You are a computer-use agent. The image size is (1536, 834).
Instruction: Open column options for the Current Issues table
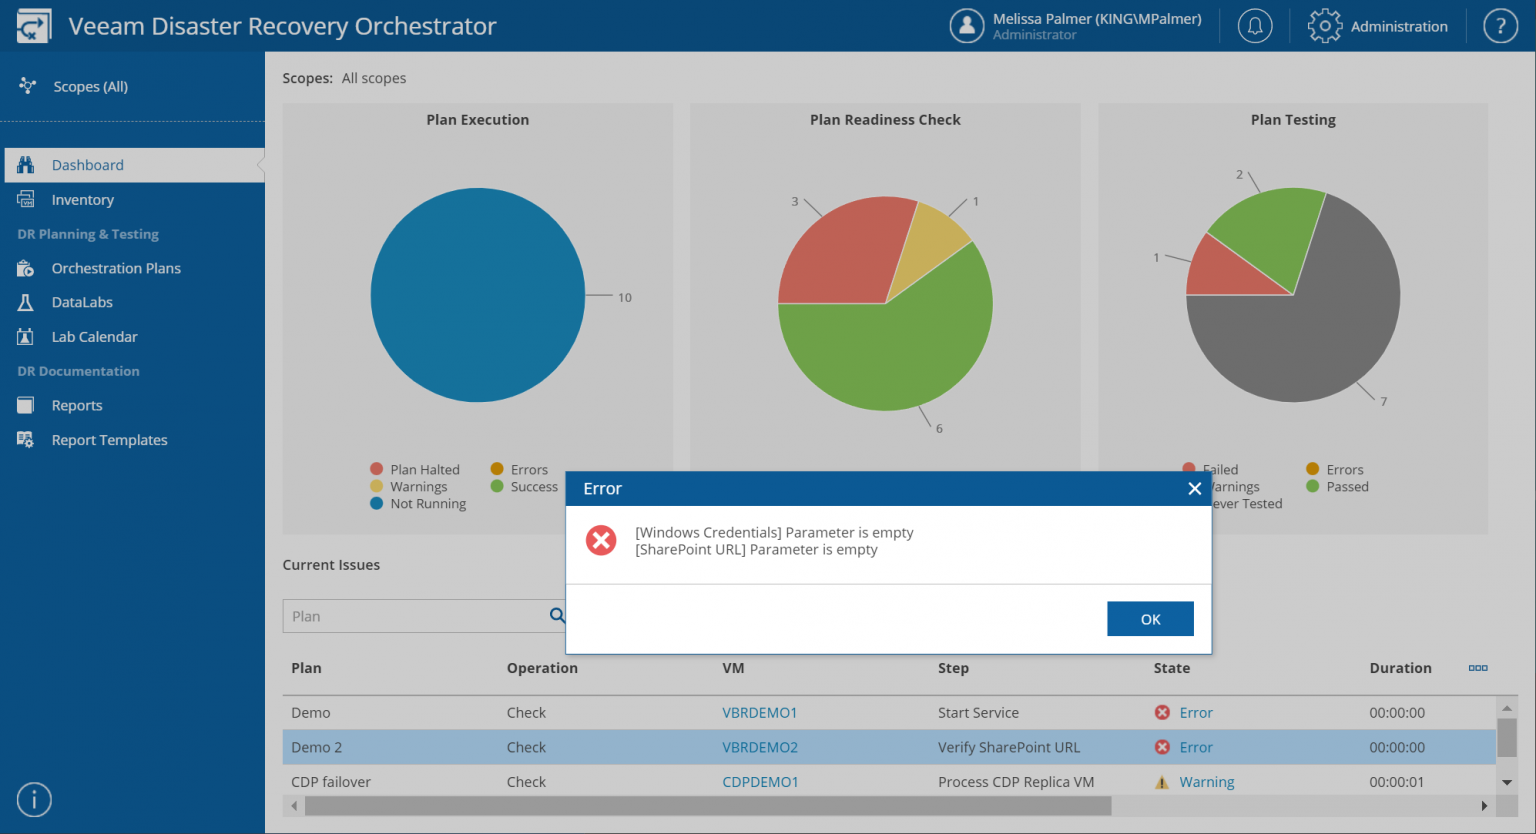tap(1478, 668)
